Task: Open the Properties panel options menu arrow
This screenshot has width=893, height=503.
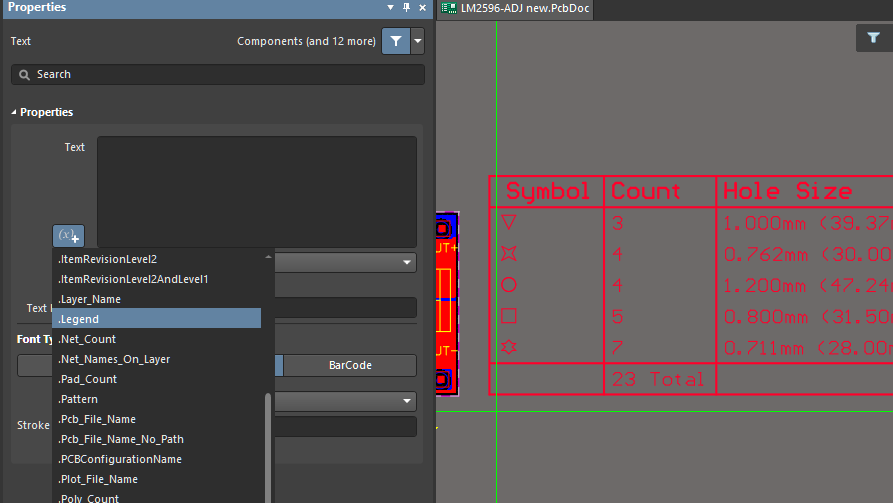Action: tap(391, 7)
